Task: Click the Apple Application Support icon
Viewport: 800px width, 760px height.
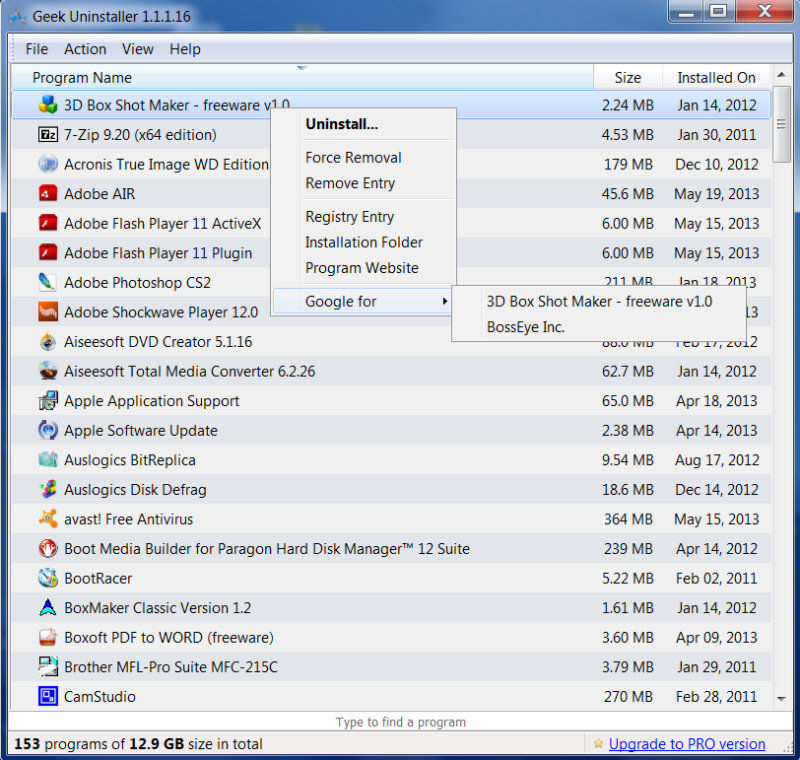Action: click(48, 401)
